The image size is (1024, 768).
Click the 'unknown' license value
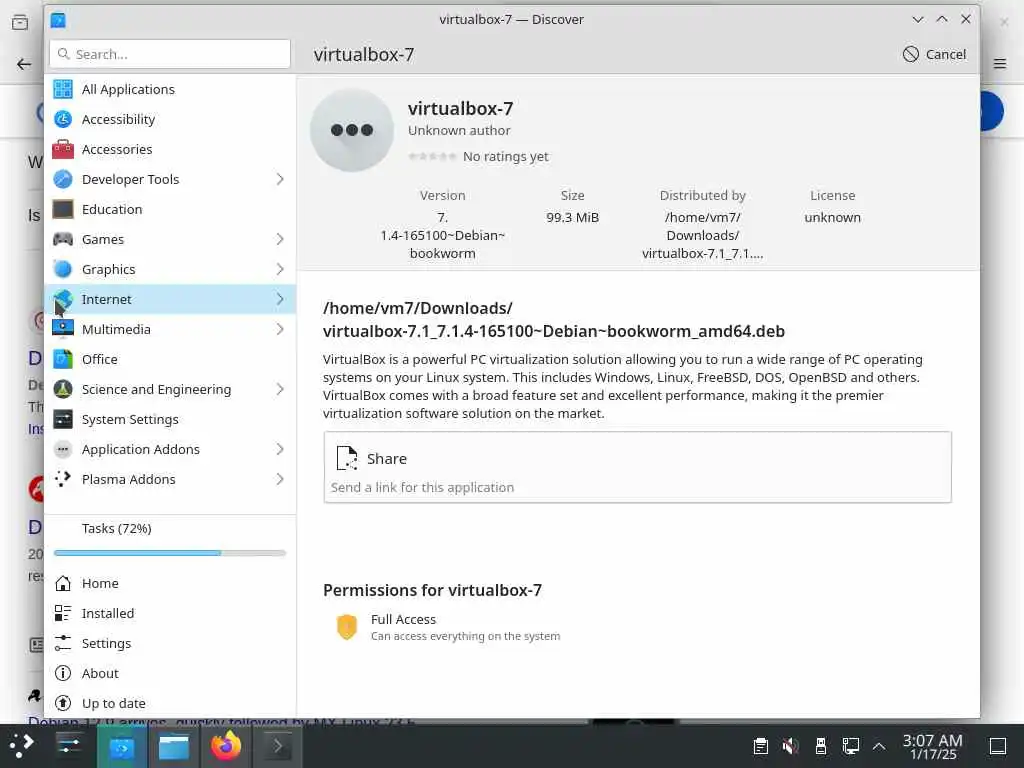833,217
